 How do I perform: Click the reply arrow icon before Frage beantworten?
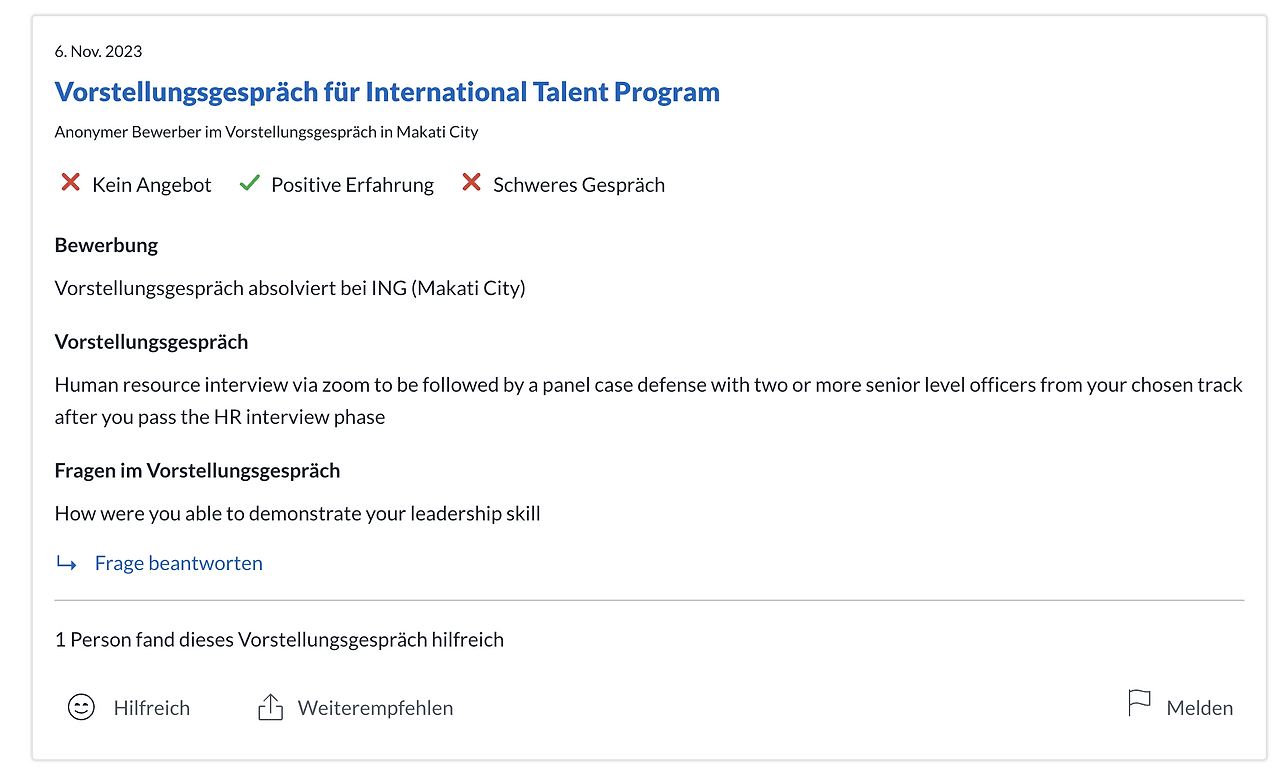[67, 564]
